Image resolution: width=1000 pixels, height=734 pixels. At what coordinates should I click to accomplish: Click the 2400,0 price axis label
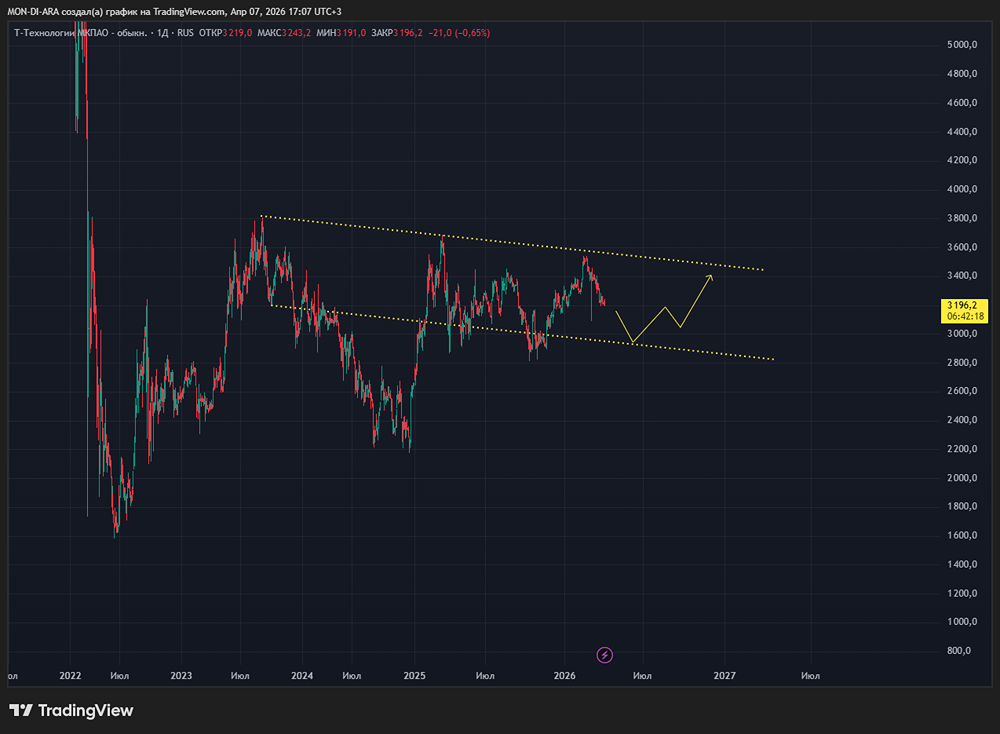[962, 420]
